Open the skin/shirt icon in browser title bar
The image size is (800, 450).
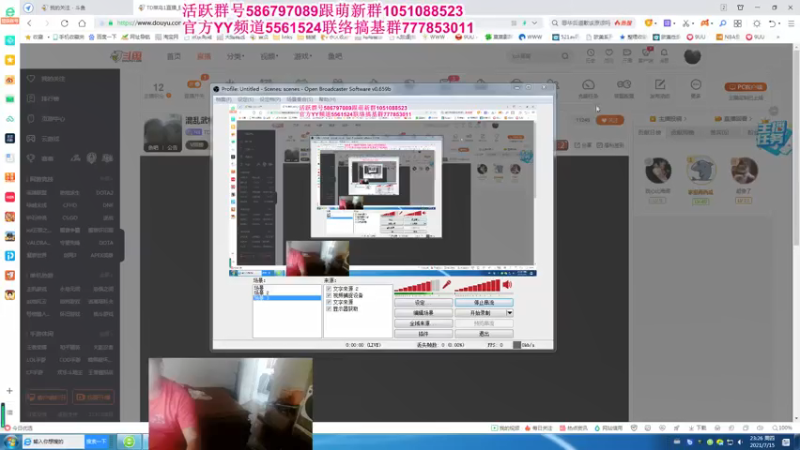coord(740,7)
